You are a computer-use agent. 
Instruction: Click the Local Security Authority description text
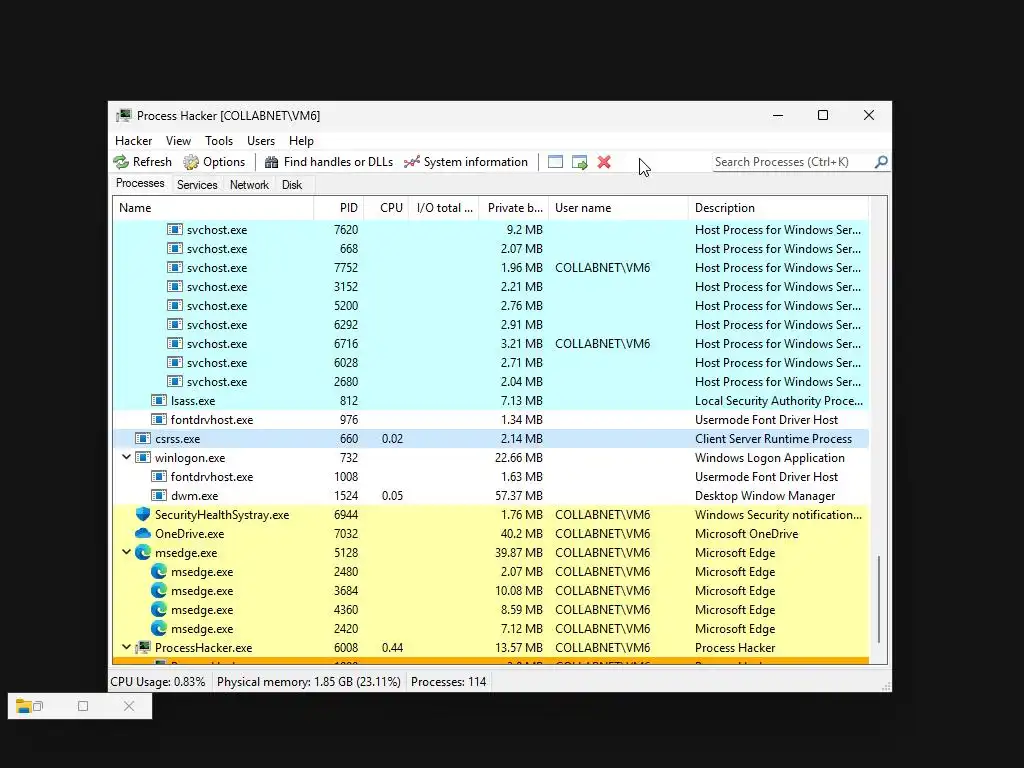778,401
